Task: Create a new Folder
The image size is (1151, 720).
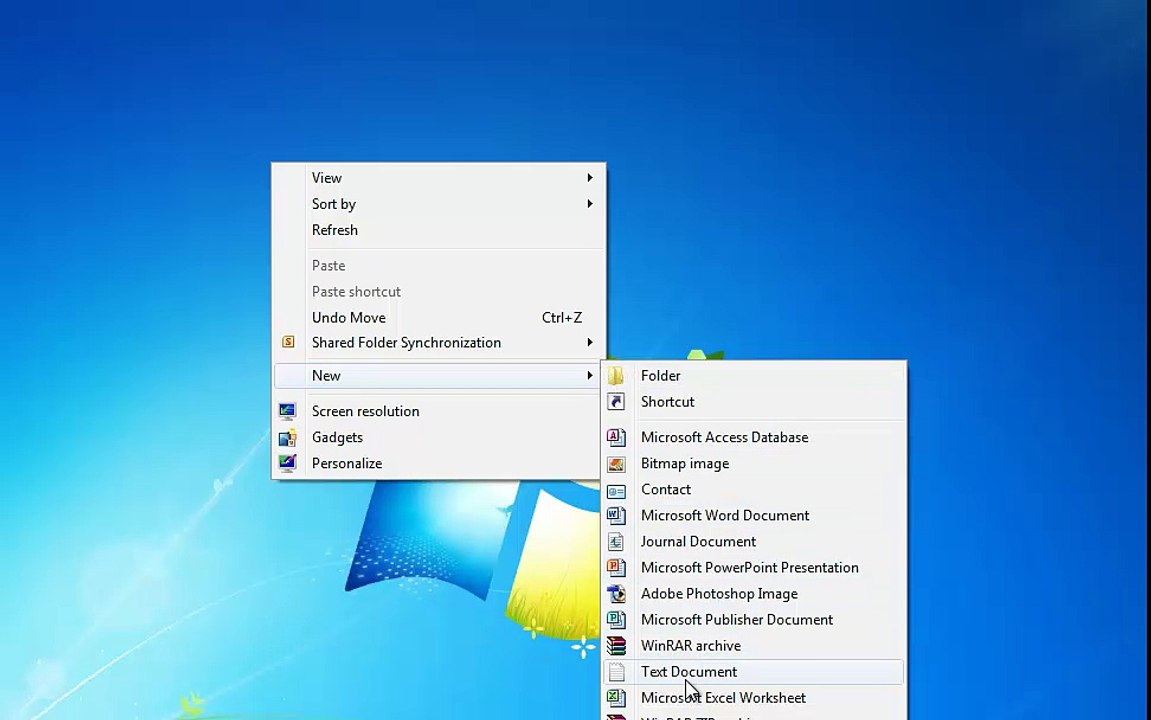Action: pos(754,376)
